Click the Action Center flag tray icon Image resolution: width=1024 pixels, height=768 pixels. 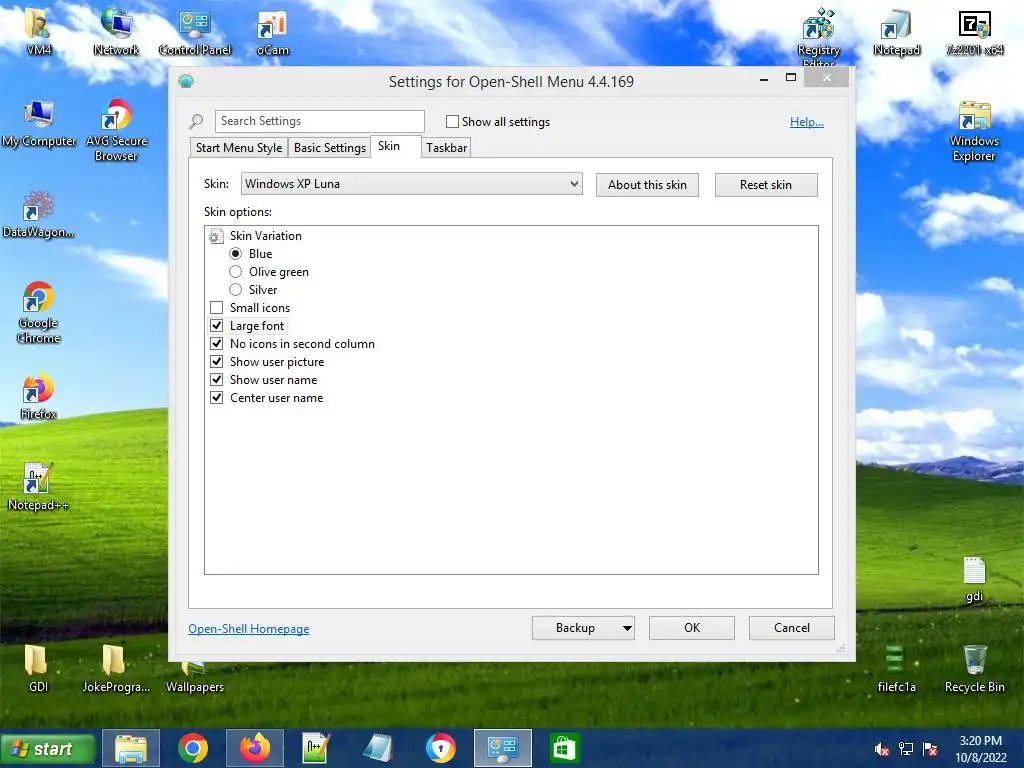930,749
